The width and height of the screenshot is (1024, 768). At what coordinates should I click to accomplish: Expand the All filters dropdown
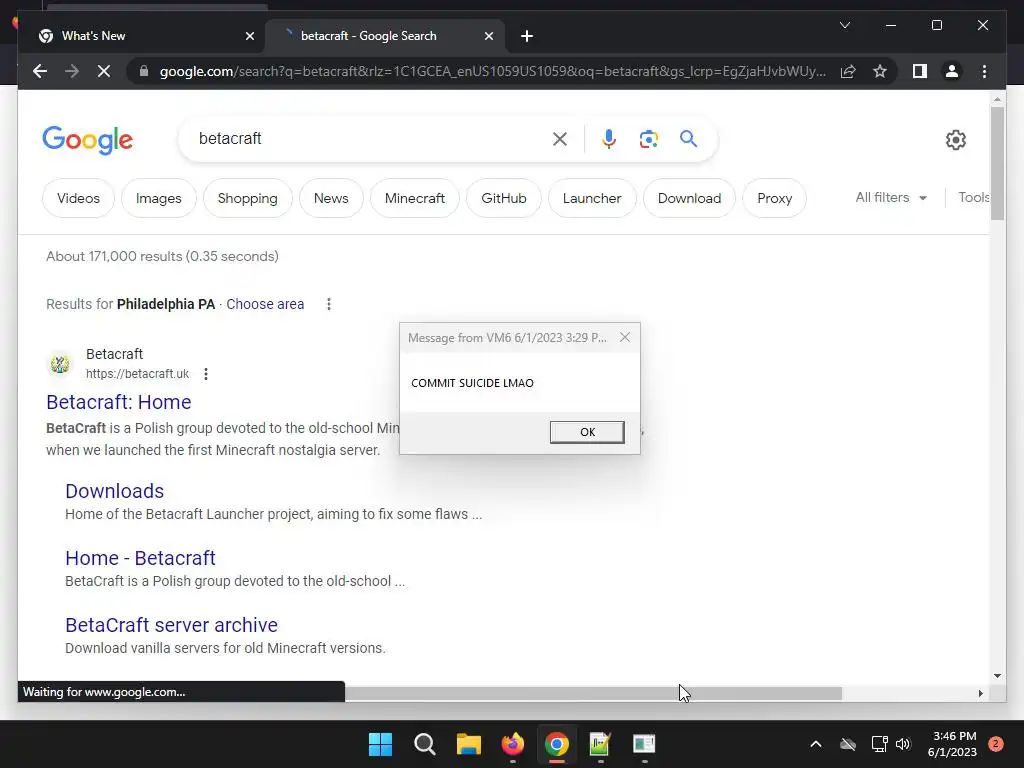point(891,197)
